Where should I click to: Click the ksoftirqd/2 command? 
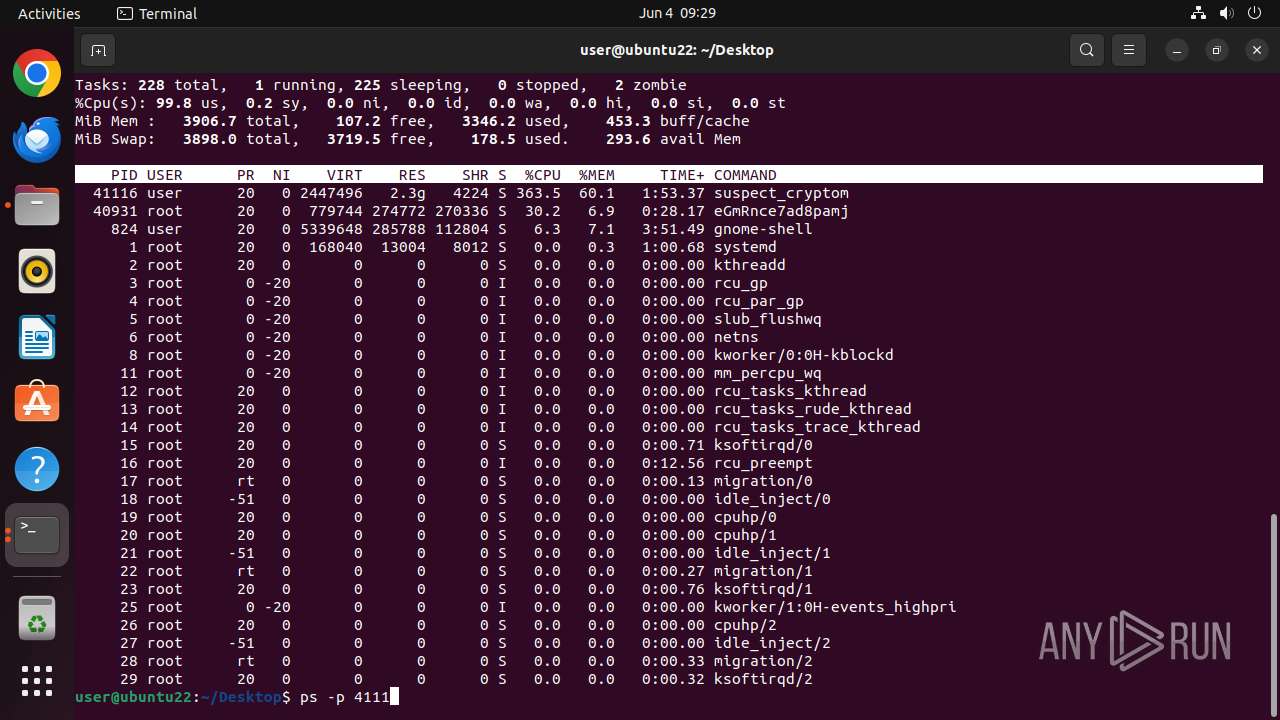(x=763, y=679)
